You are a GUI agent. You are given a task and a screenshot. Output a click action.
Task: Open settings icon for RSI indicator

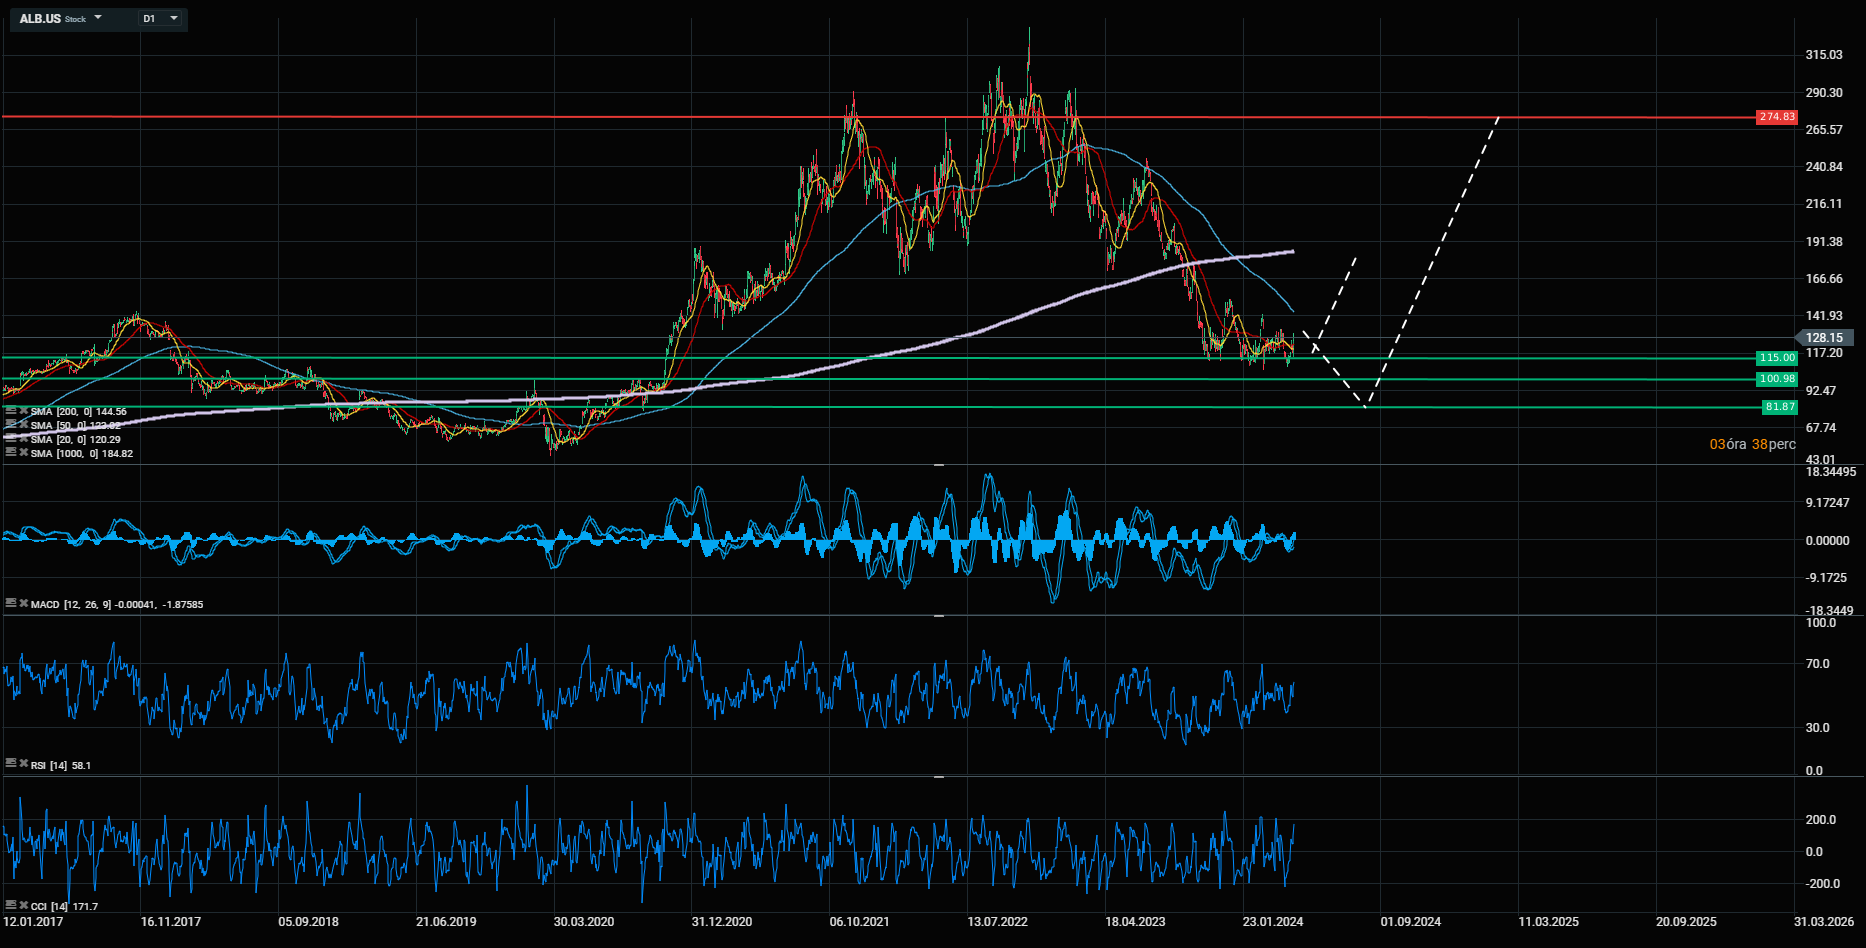(x=10, y=765)
